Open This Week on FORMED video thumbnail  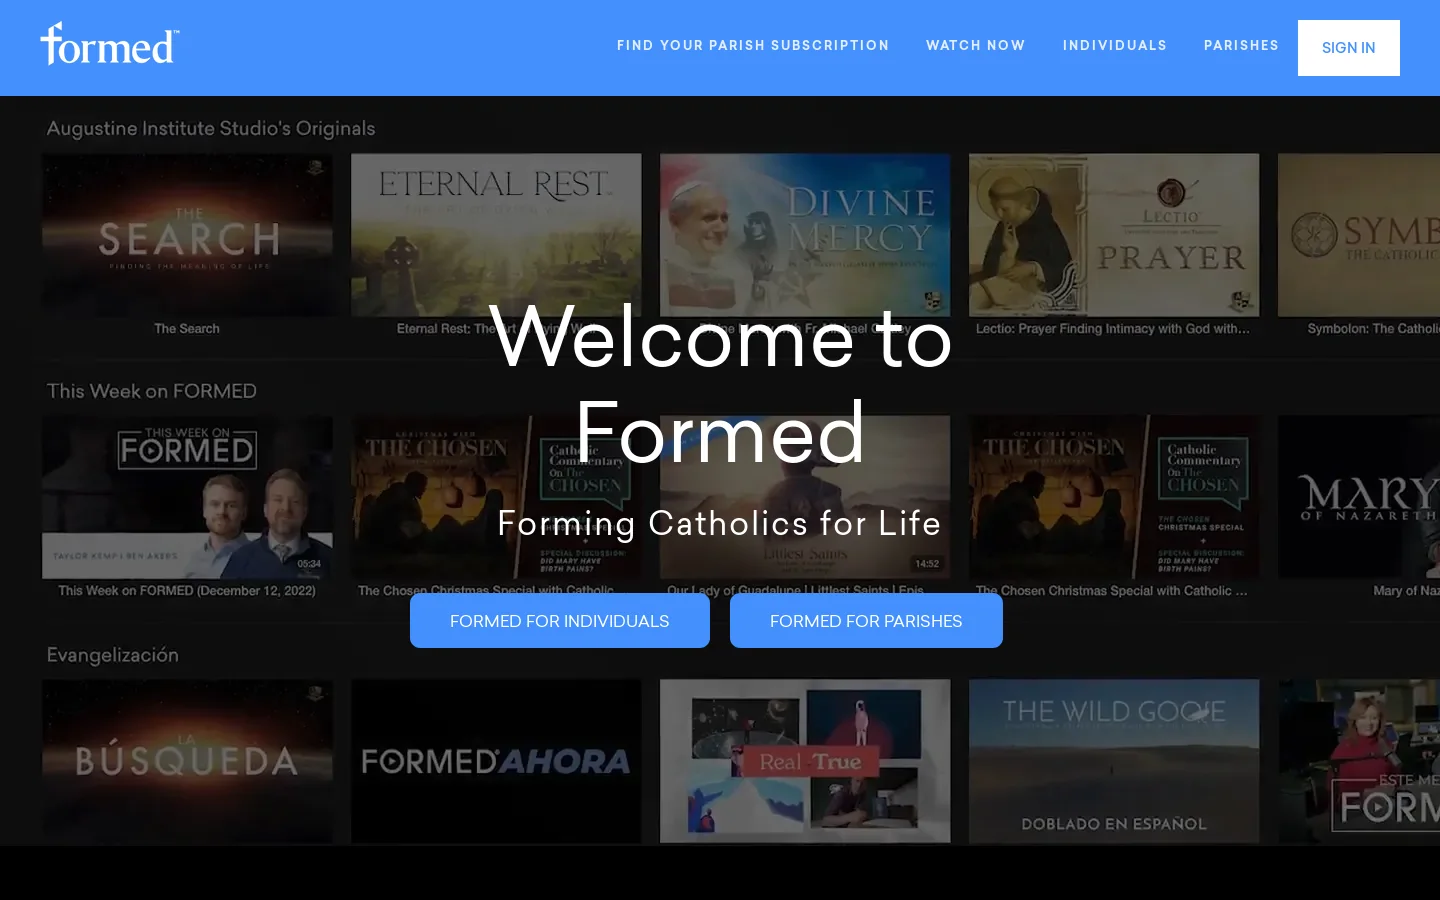[x=187, y=497]
